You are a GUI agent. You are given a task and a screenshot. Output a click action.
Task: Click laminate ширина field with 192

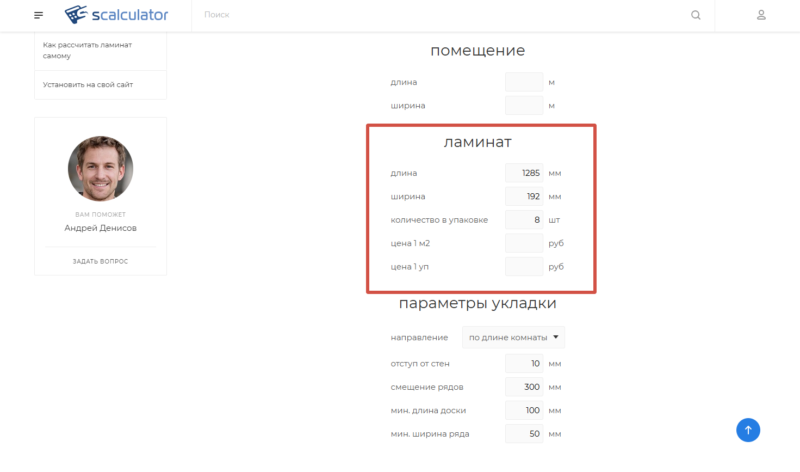tap(524, 196)
